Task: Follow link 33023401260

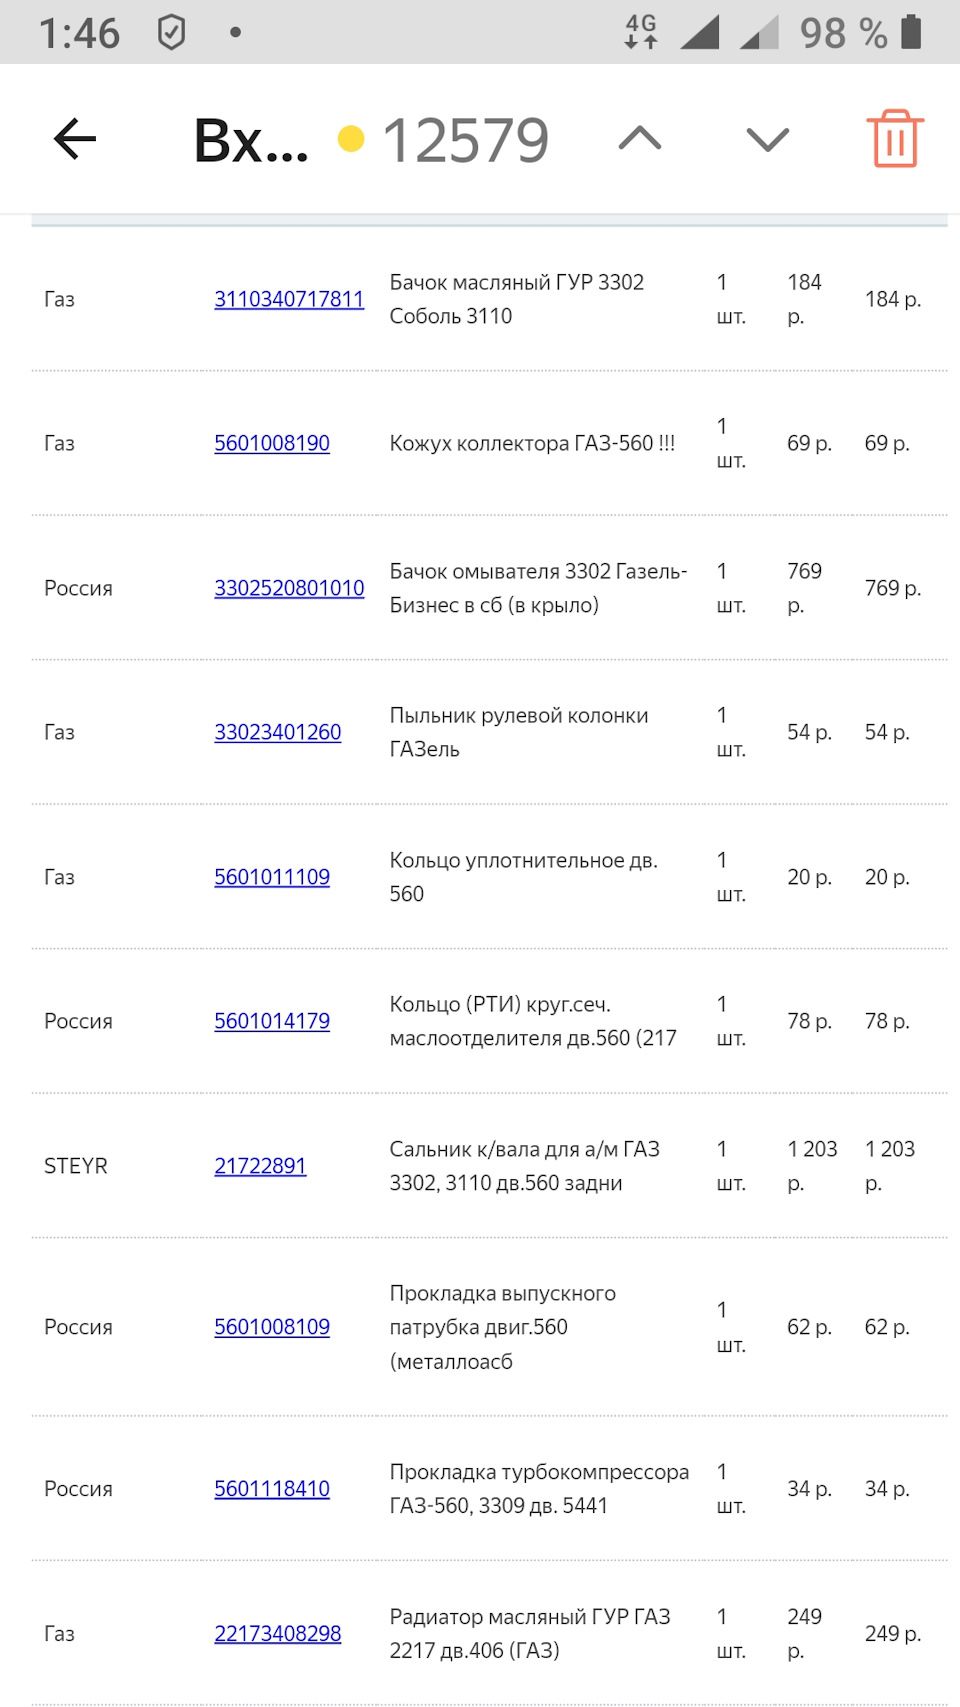Action: 278,732
